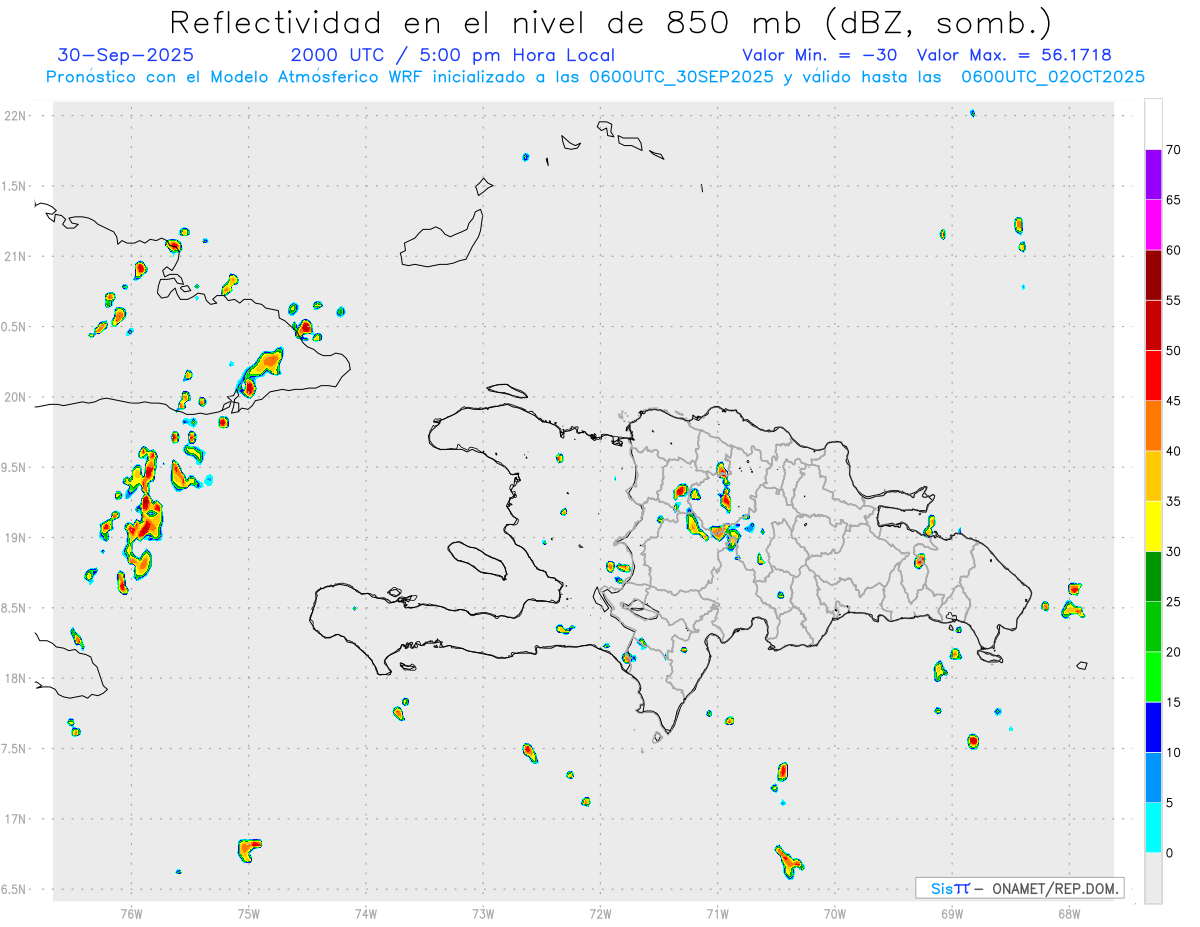Click the '72W' longitude label
Image resolution: width=1200 pixels, height=927 pixels.
point(600,913)
